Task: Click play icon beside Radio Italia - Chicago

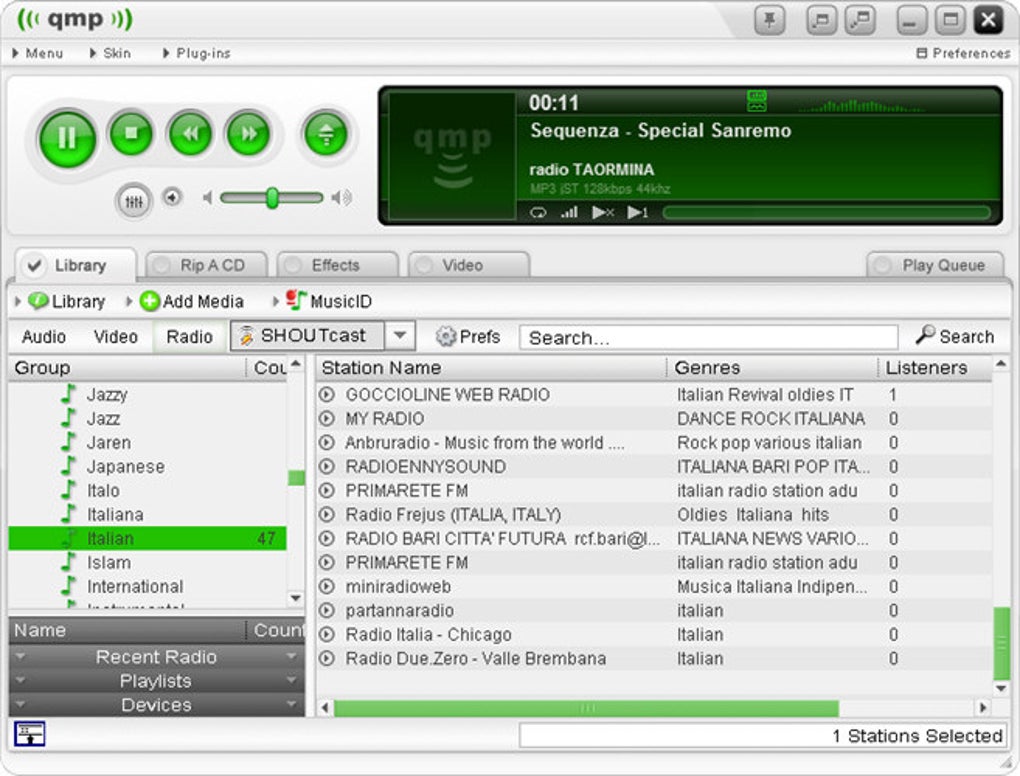Action: click(327, 634)
